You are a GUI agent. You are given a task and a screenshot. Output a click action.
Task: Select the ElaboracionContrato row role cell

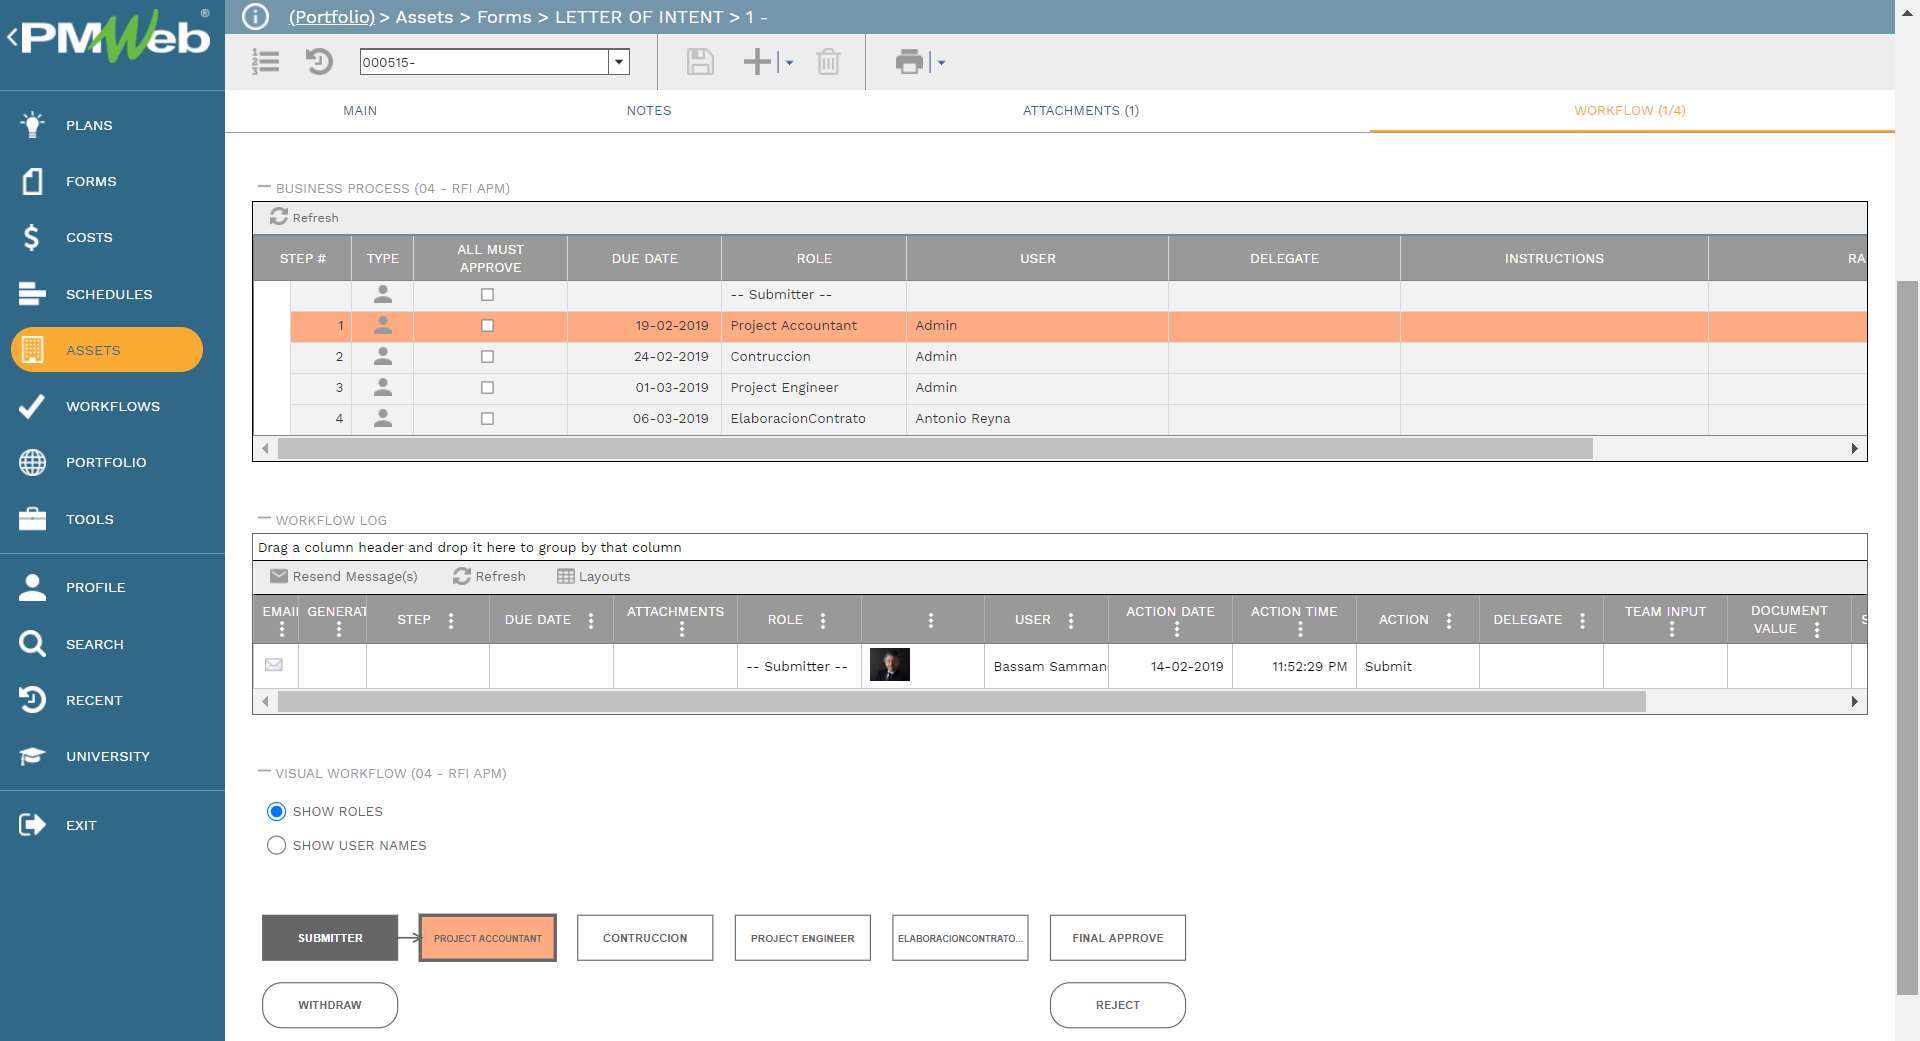click(813, 418)
